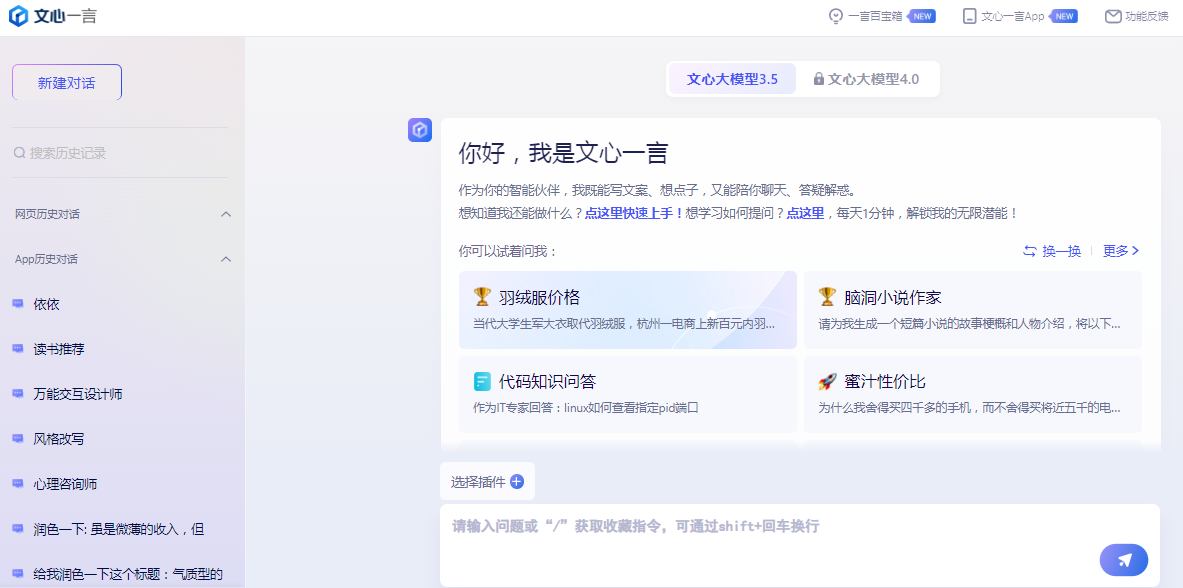Click App历史对话 section label
Viewport: 1183px width, 588px height.
click(x=47, y=259)
